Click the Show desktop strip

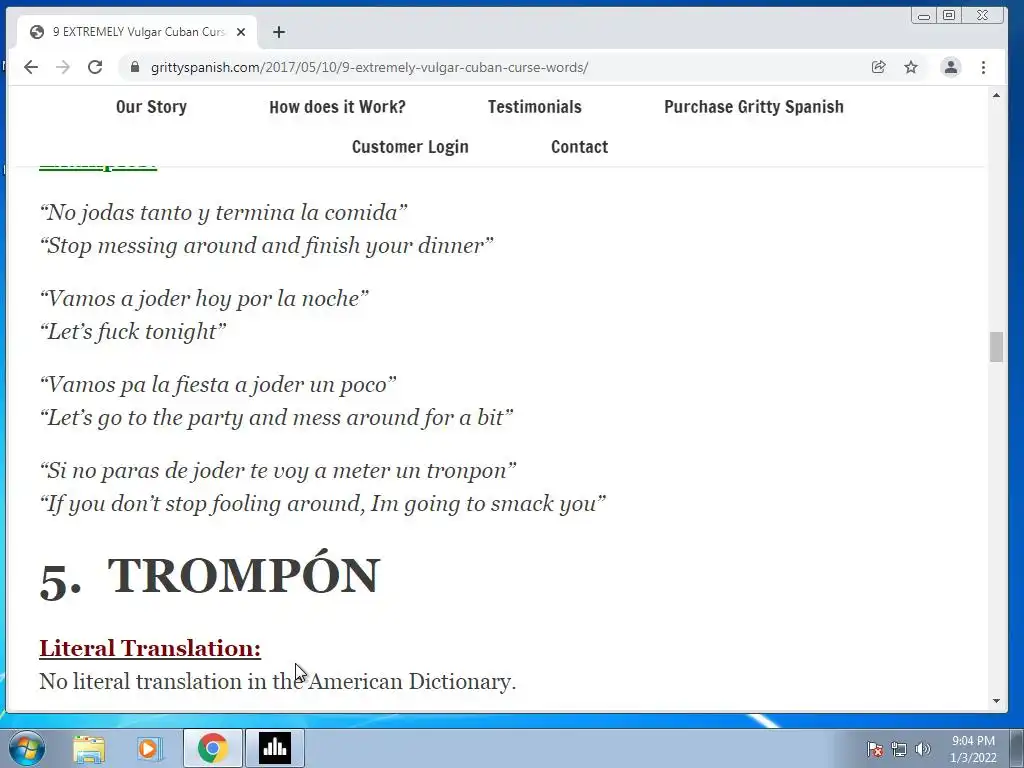click(1017, 748)
